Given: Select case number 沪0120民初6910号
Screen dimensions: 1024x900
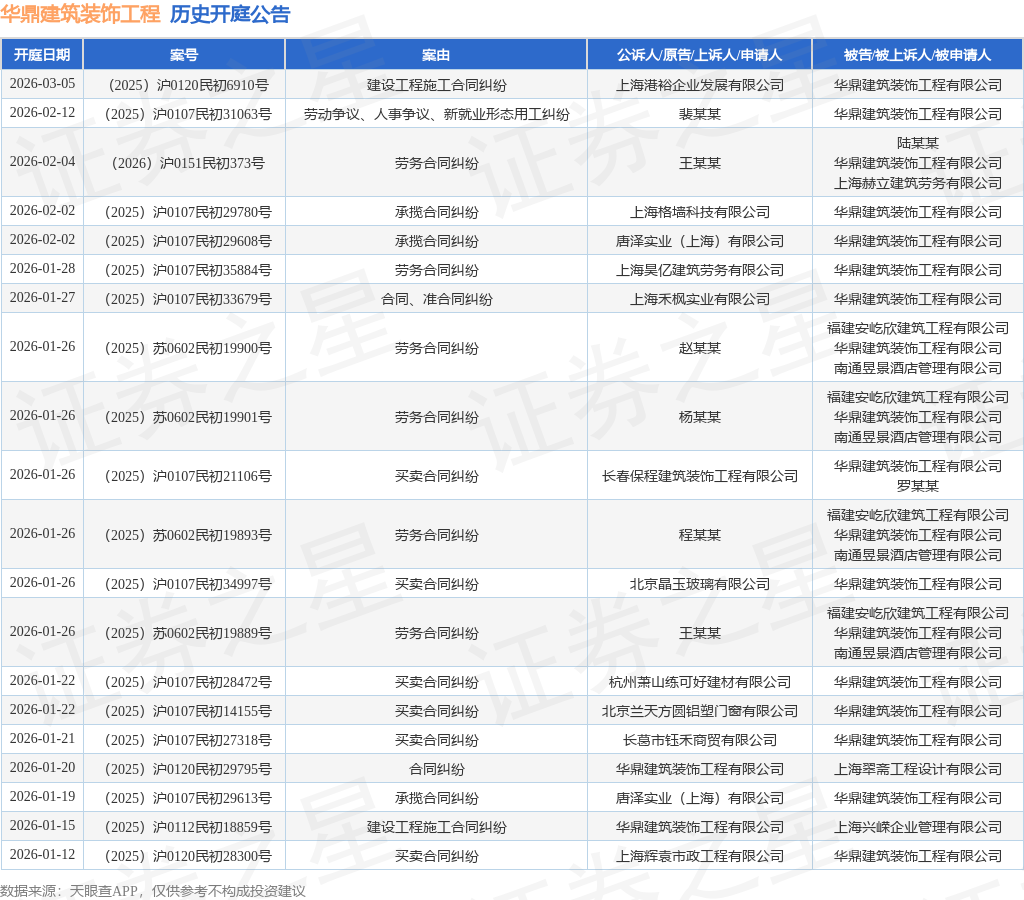Looking at the screenshot, I should (x=189, y=85).
